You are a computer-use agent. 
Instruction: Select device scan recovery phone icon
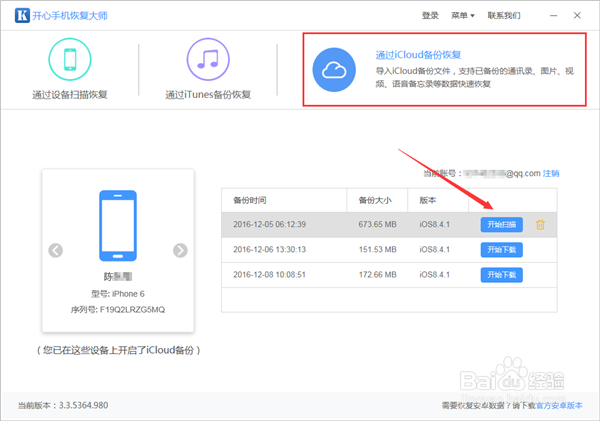coord(70,59)
